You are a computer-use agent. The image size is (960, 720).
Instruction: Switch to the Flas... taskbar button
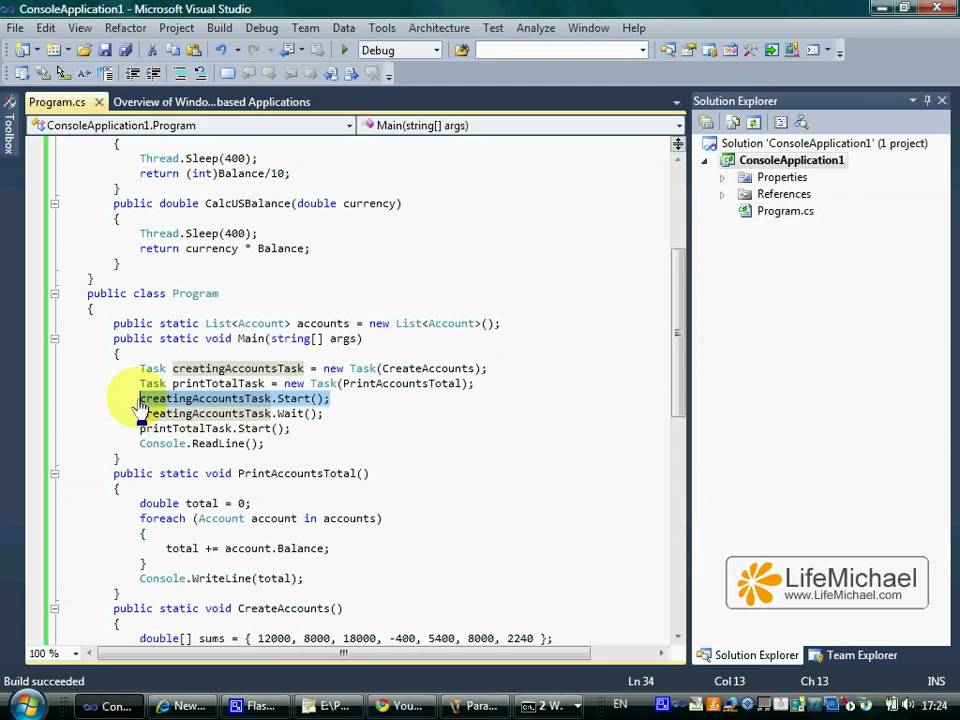255,706
